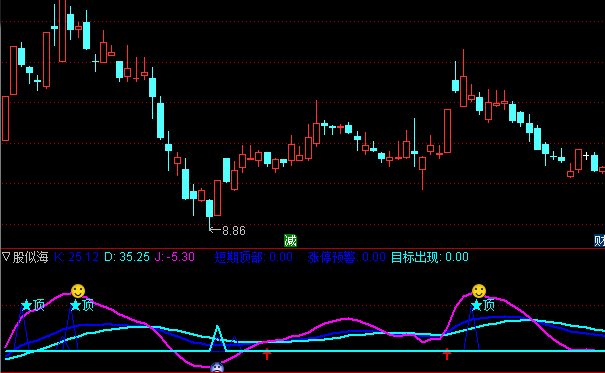
Task: Click the J: -5.30 value label
Action: pos(174,257)
